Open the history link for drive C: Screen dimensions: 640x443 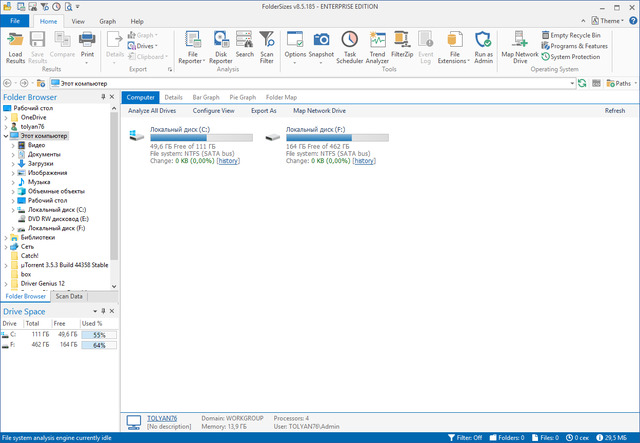pyautogui.click(x=228, y=160)
